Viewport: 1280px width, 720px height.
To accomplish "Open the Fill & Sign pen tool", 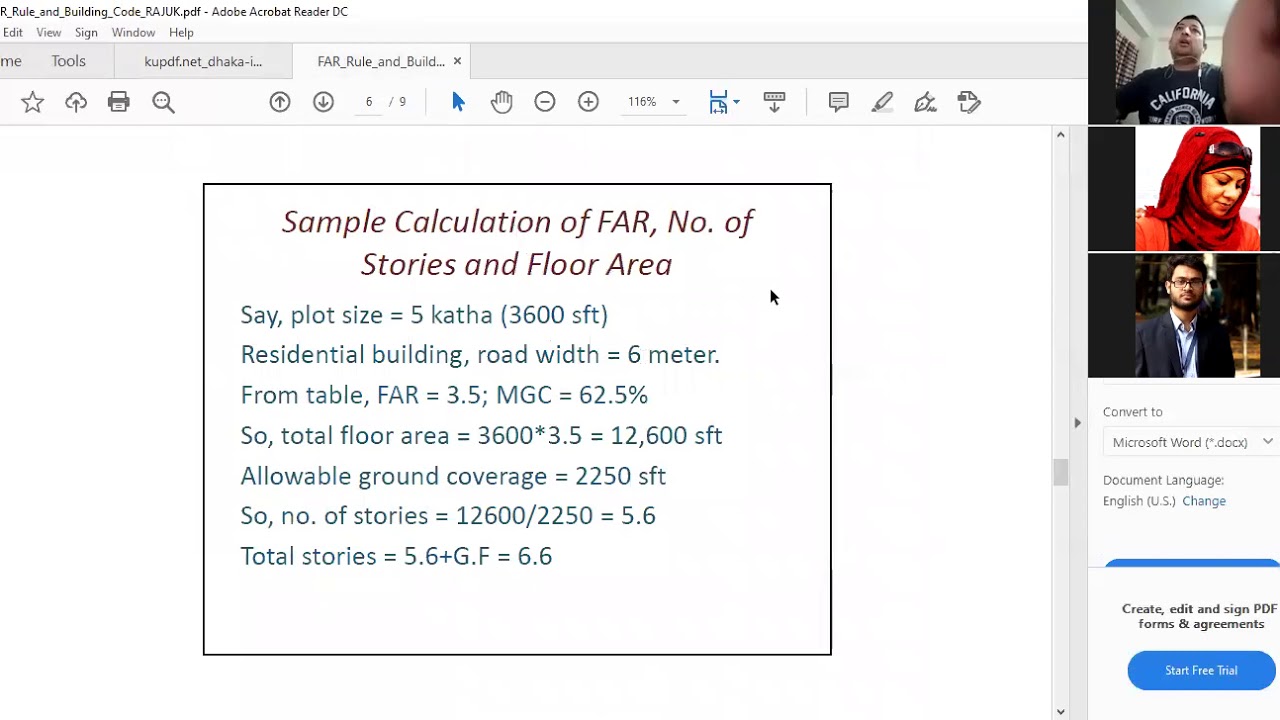I will coord(925,102).
